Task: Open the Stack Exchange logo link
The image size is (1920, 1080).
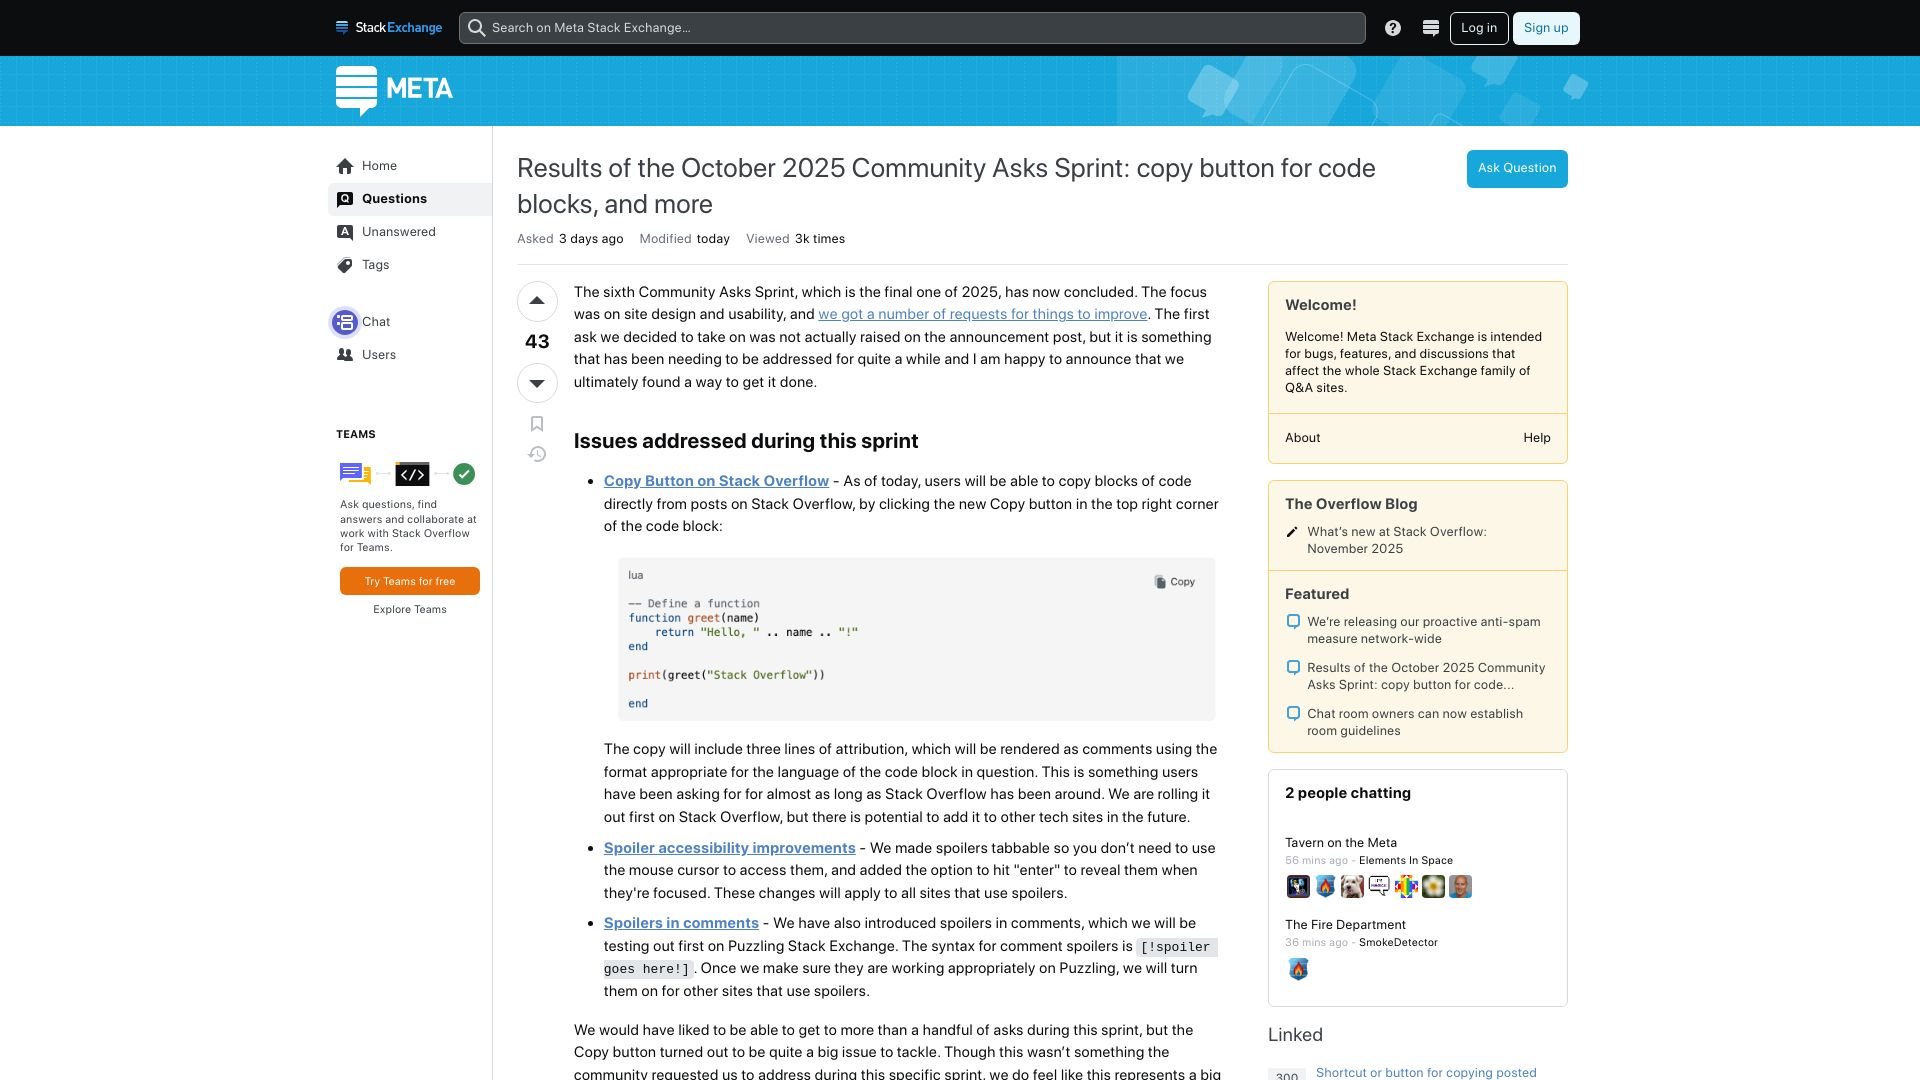Action: (389, 28)
